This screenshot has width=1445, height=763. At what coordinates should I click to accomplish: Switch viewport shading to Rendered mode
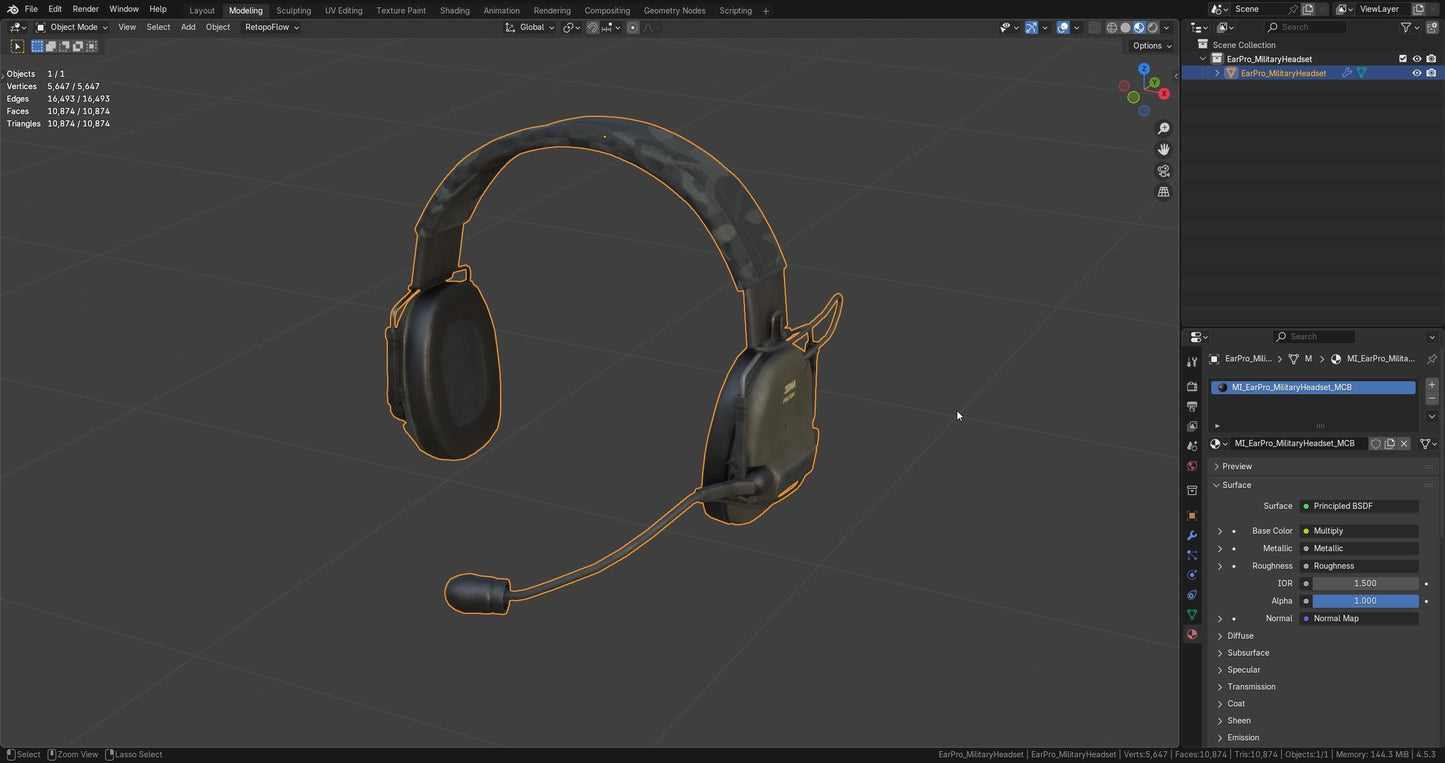coord(1152,27)
